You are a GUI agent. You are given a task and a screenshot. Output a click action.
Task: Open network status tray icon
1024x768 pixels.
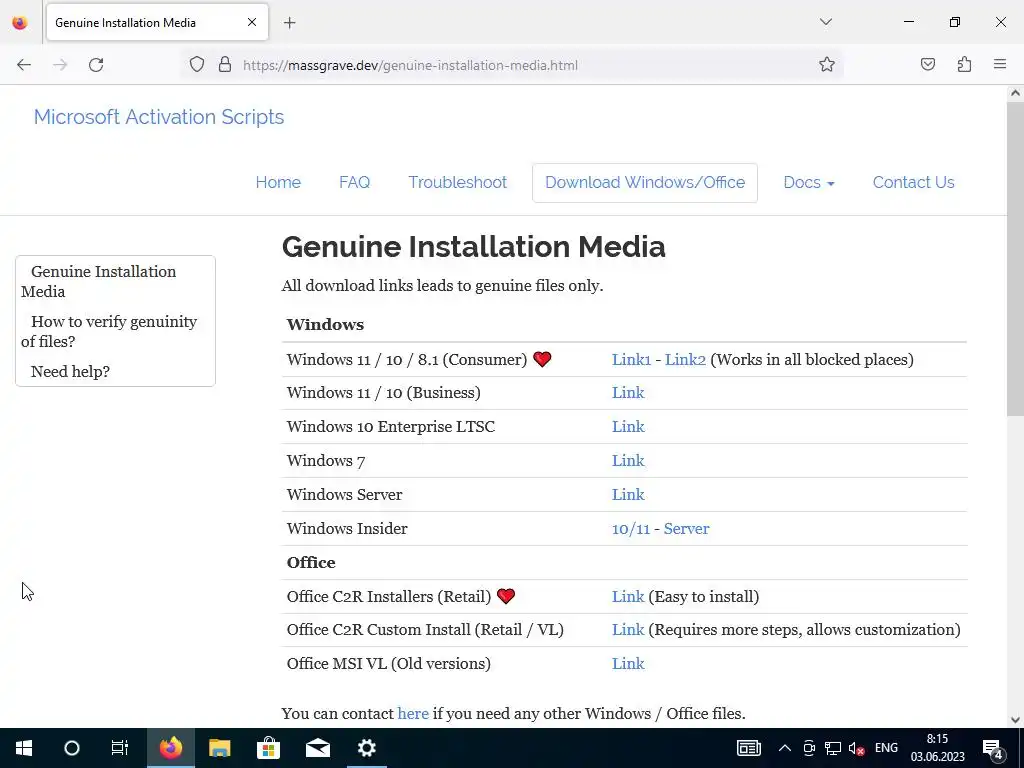tap(833, 748)
